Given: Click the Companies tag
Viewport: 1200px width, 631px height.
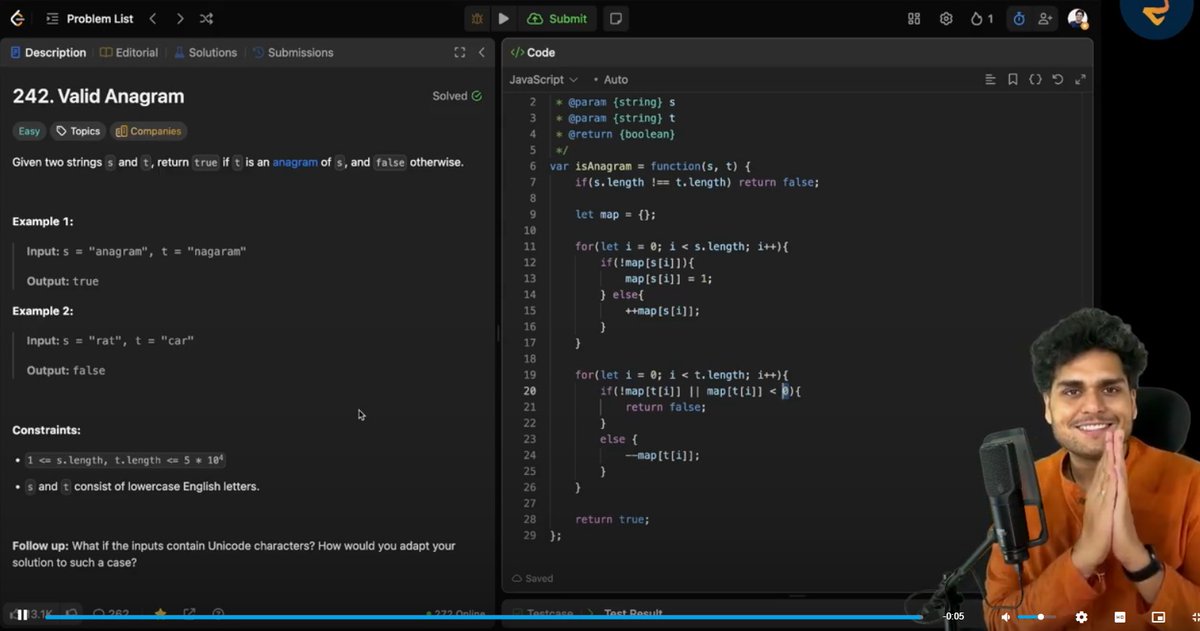Looking at the screenshot, I should (148, 131).
